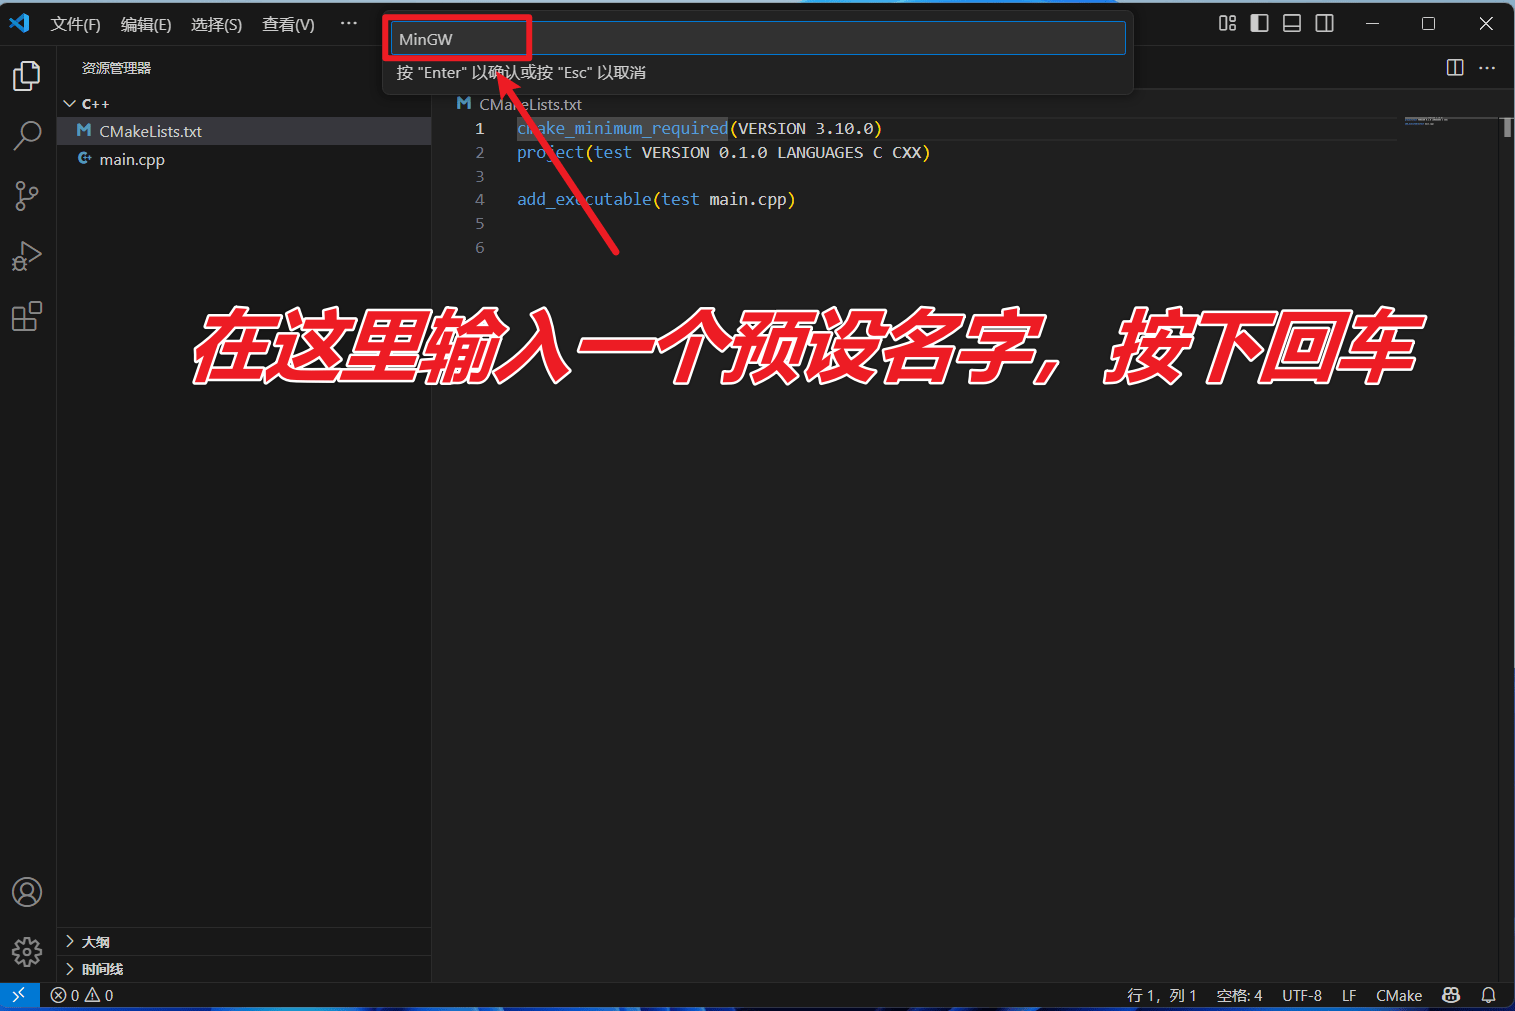The height and width of the screenshot is (1011, 1515).
Task: Expand the 时间线 timeline section
Action: coord(101,969)
